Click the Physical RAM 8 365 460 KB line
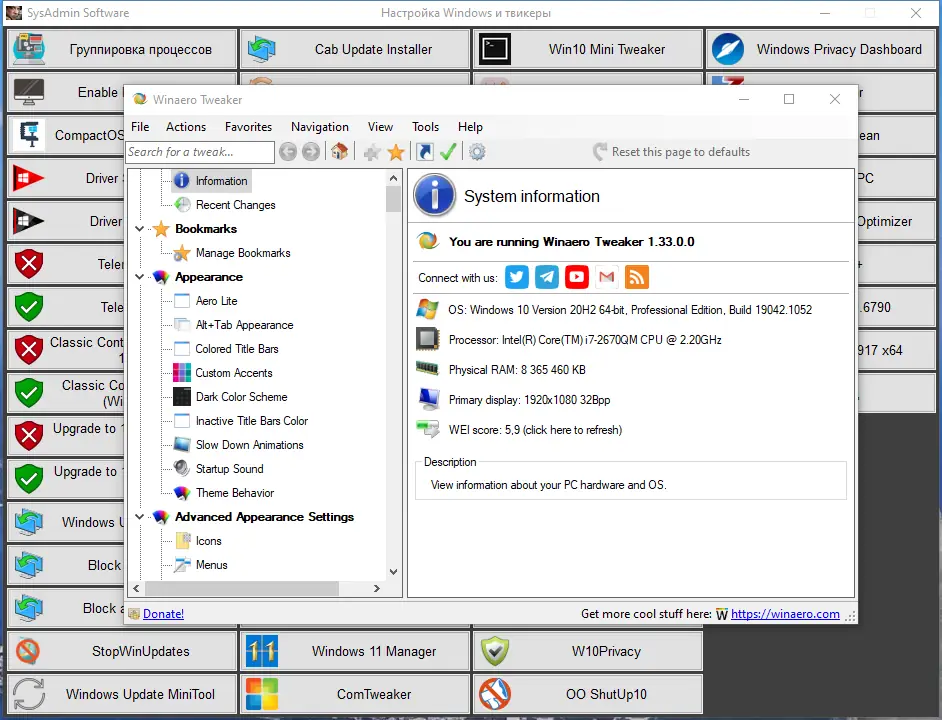 pos(517,370)
